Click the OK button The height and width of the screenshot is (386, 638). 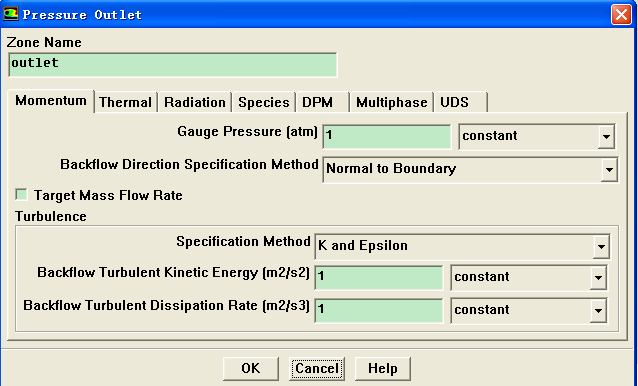[x=251, y=369]
